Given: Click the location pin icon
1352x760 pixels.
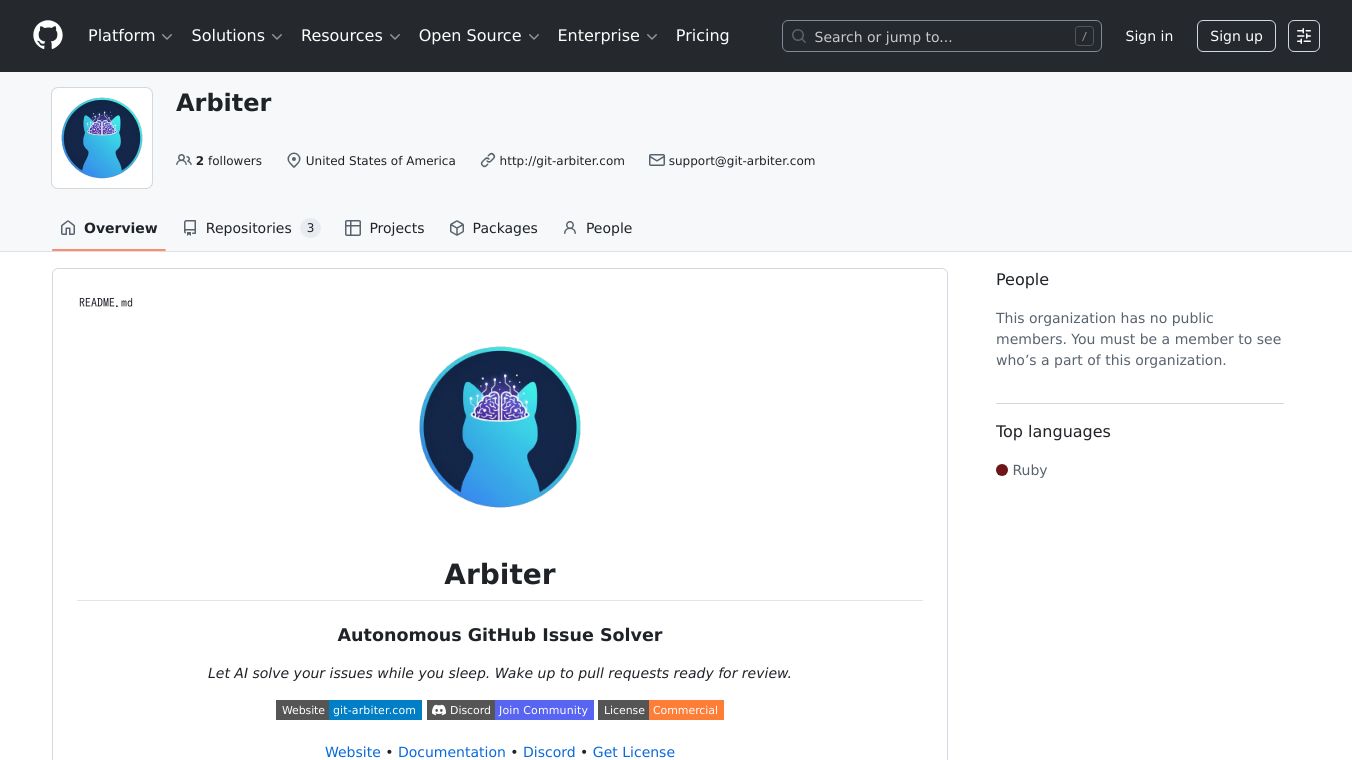Looking at the screenshot, I should click(294, 160).
